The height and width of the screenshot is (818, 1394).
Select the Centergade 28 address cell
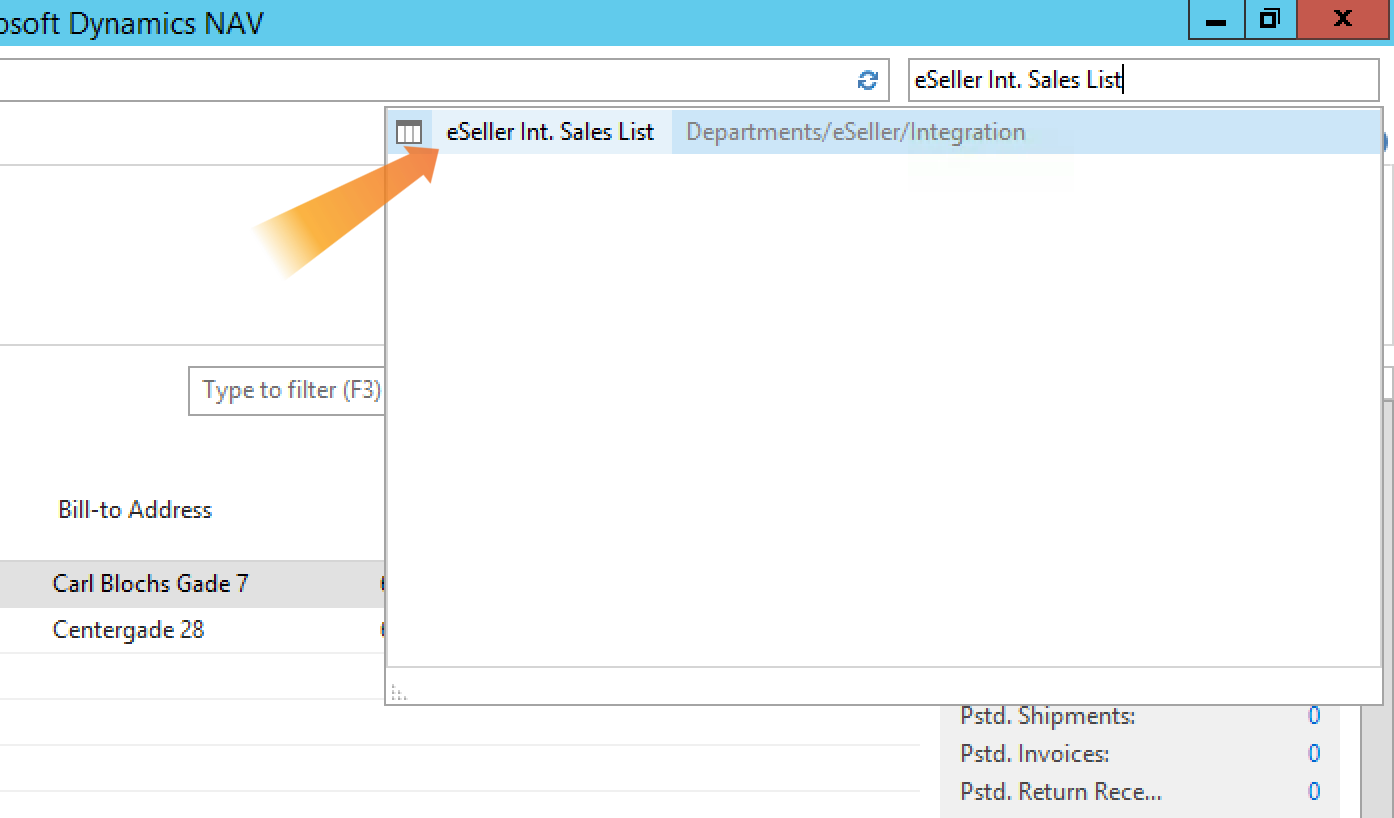128,630
